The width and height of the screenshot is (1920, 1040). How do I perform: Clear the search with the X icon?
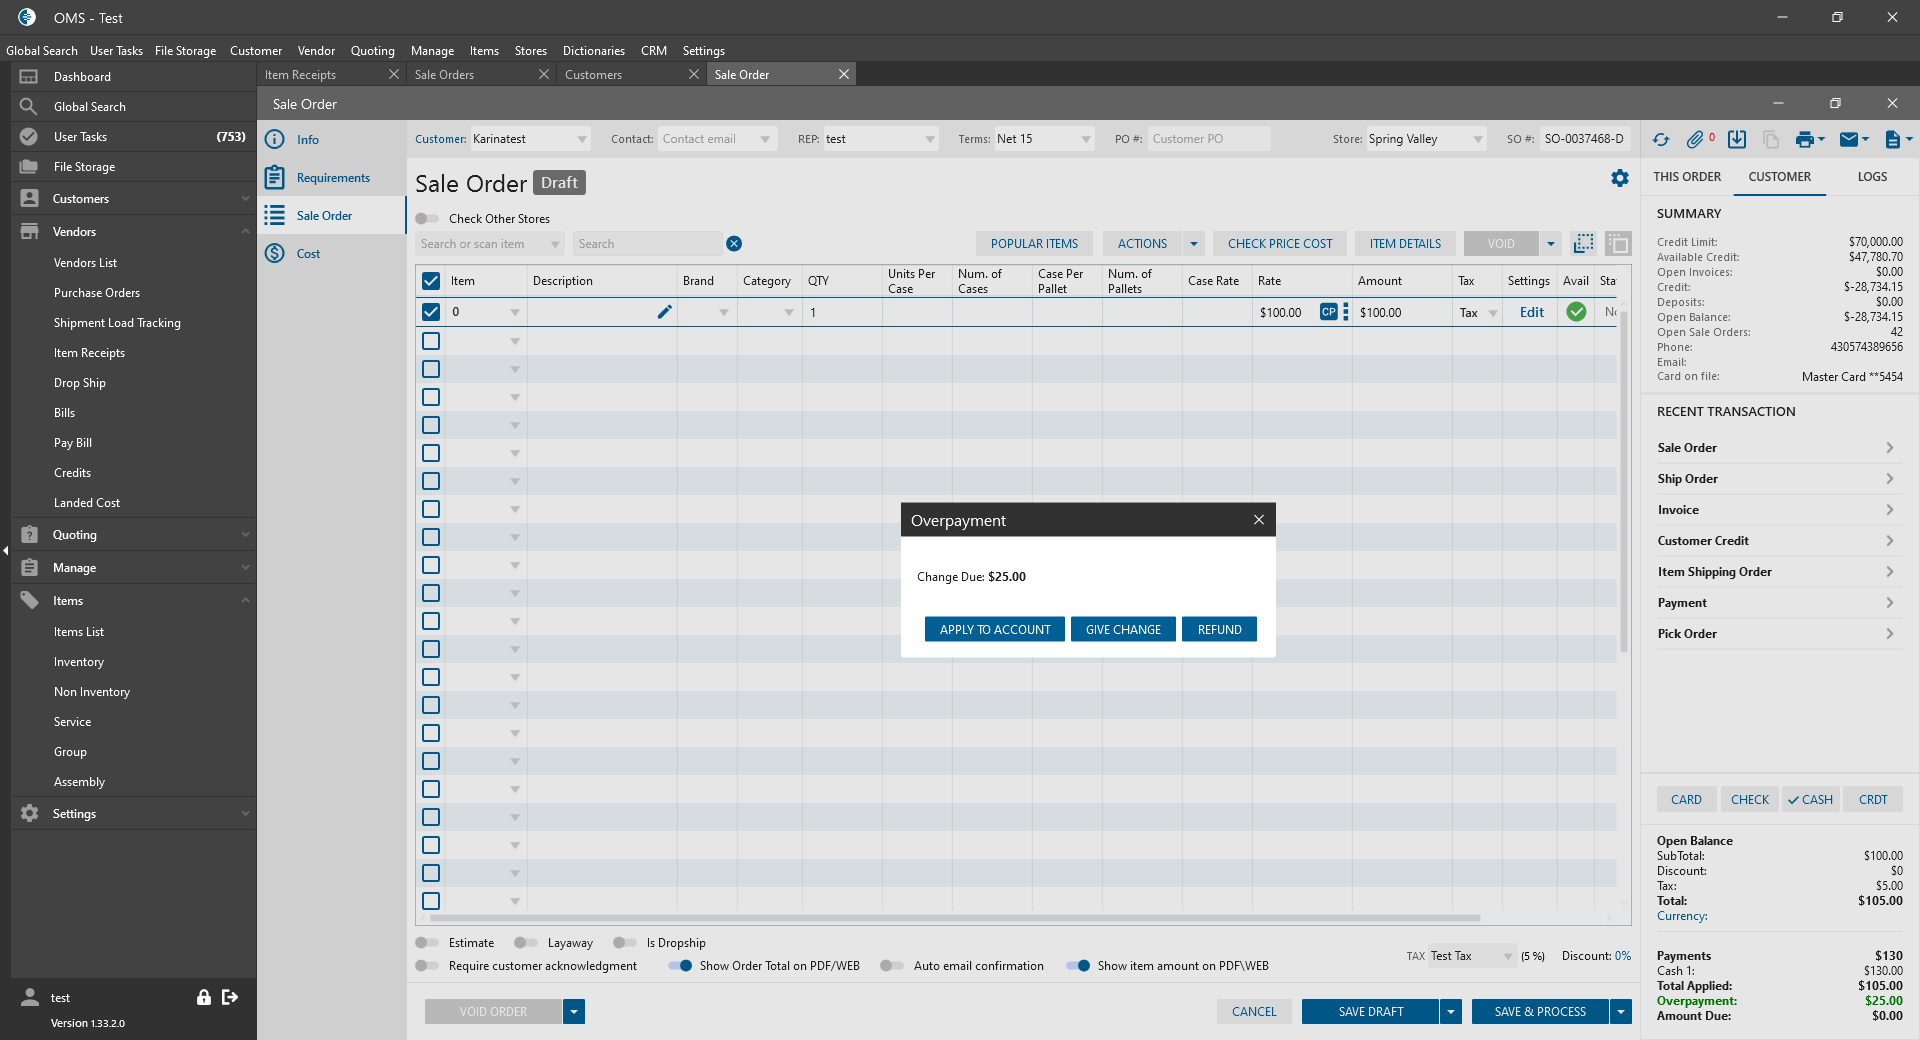(x=734, y=244)
